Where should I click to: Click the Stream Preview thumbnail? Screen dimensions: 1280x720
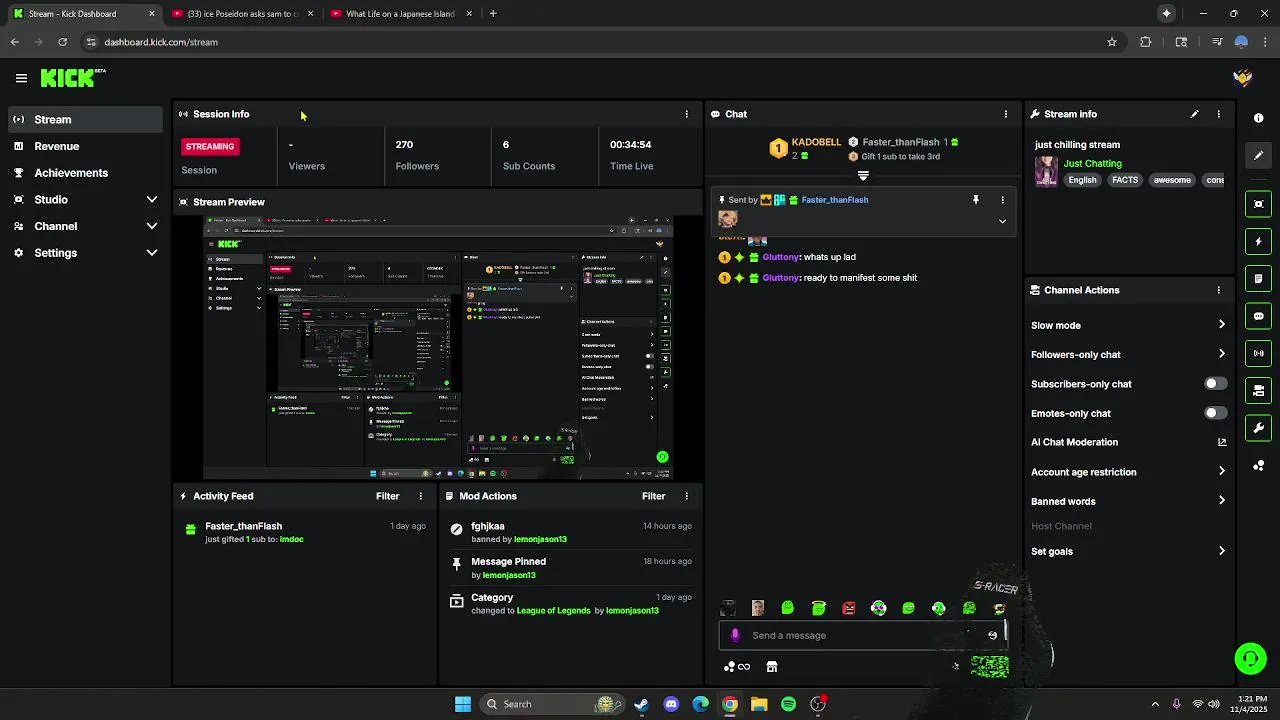(x=438, y=346)
